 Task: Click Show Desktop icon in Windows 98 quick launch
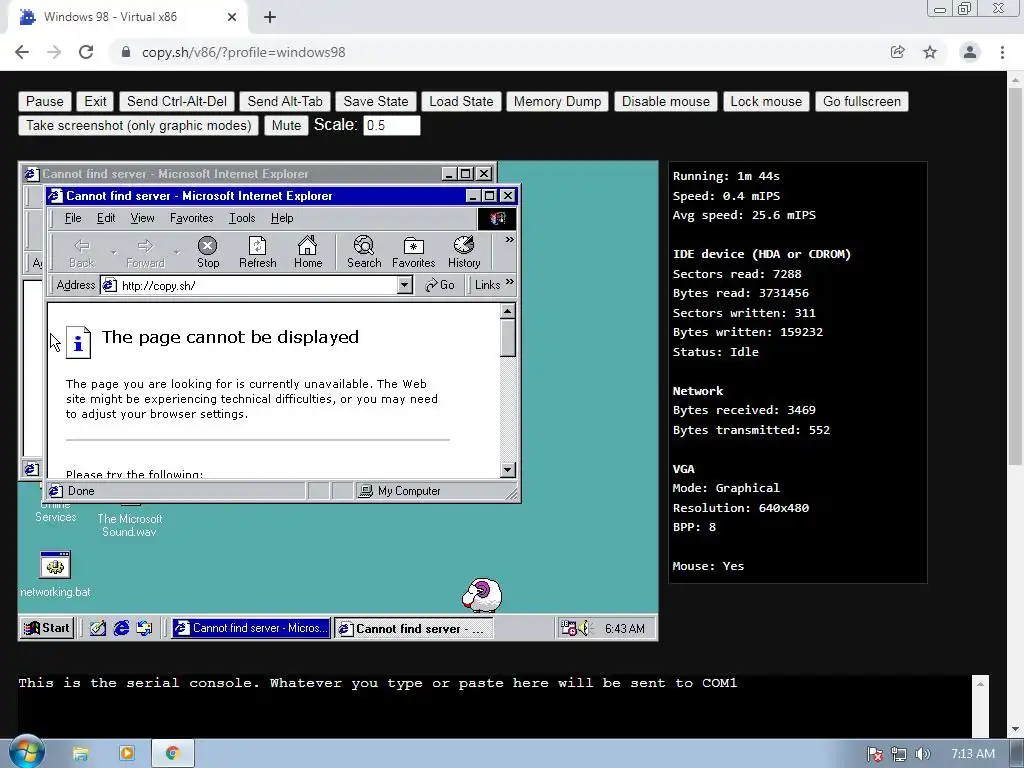[98, 628]
